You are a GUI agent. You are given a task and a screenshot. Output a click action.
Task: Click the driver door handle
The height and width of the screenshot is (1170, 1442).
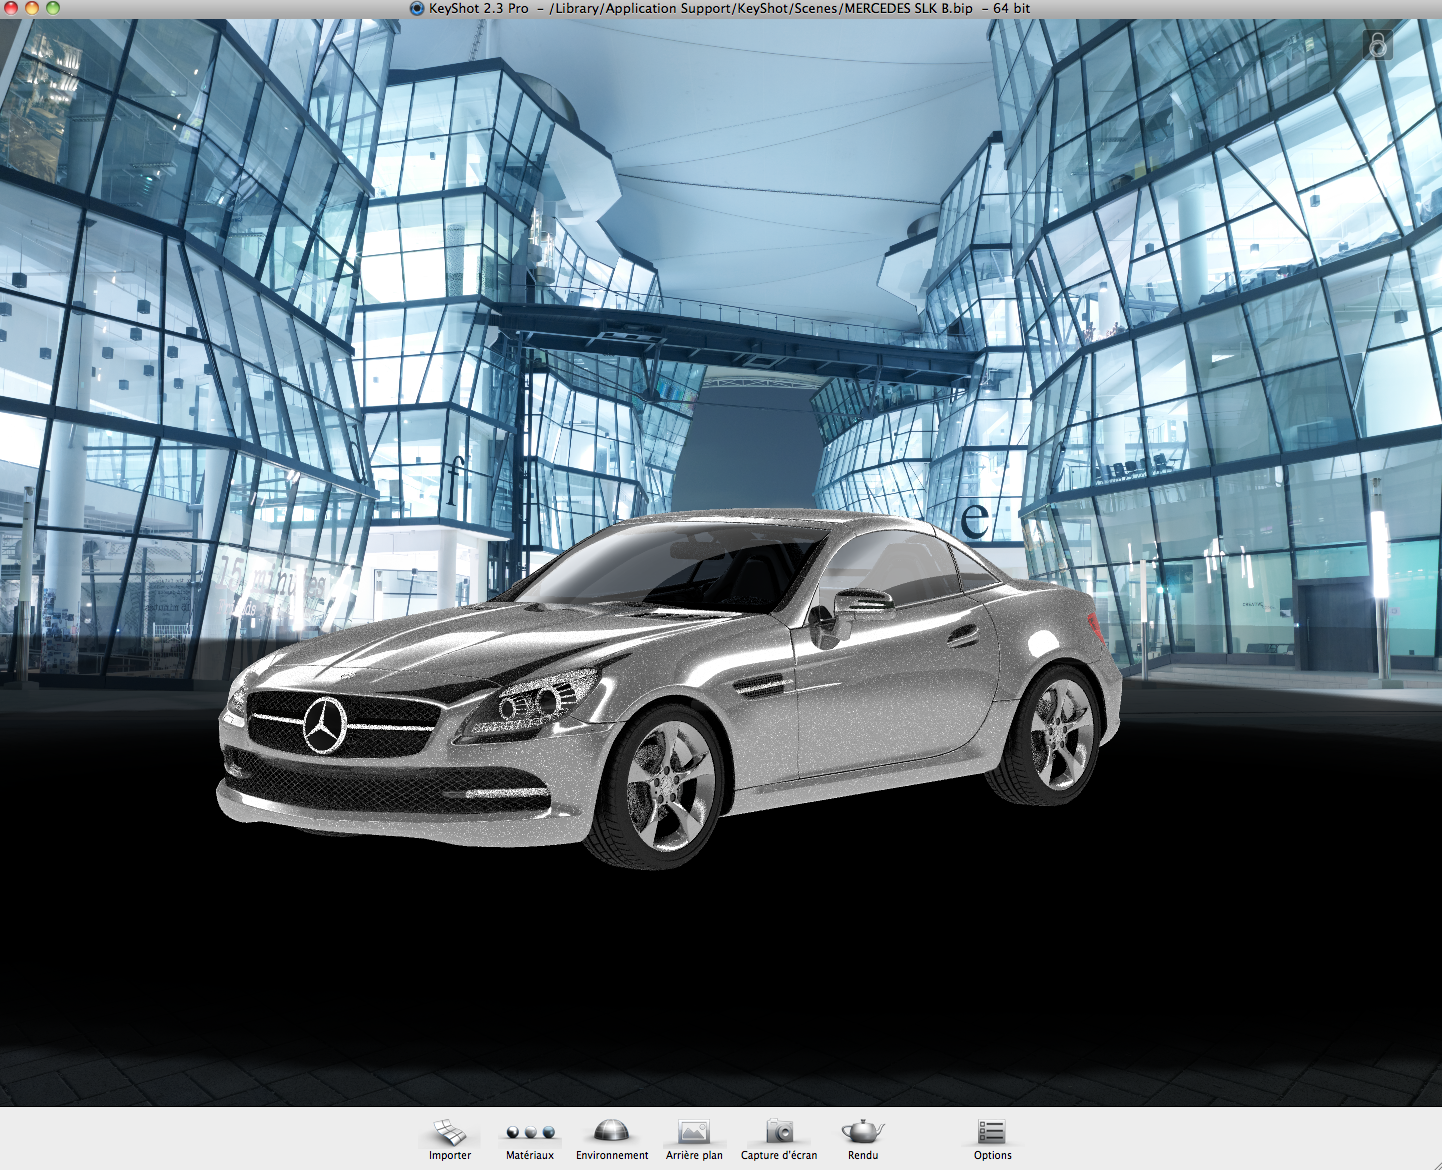tap(963, 636)
